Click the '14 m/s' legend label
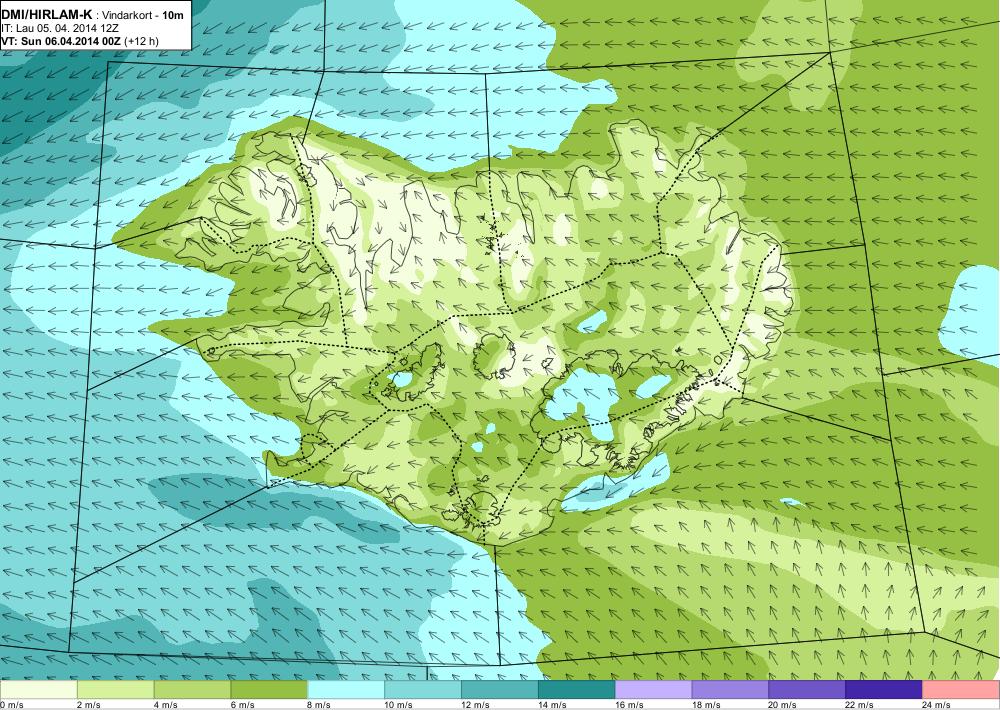This screenshot has width=1000, height=710. coord(552,705)
